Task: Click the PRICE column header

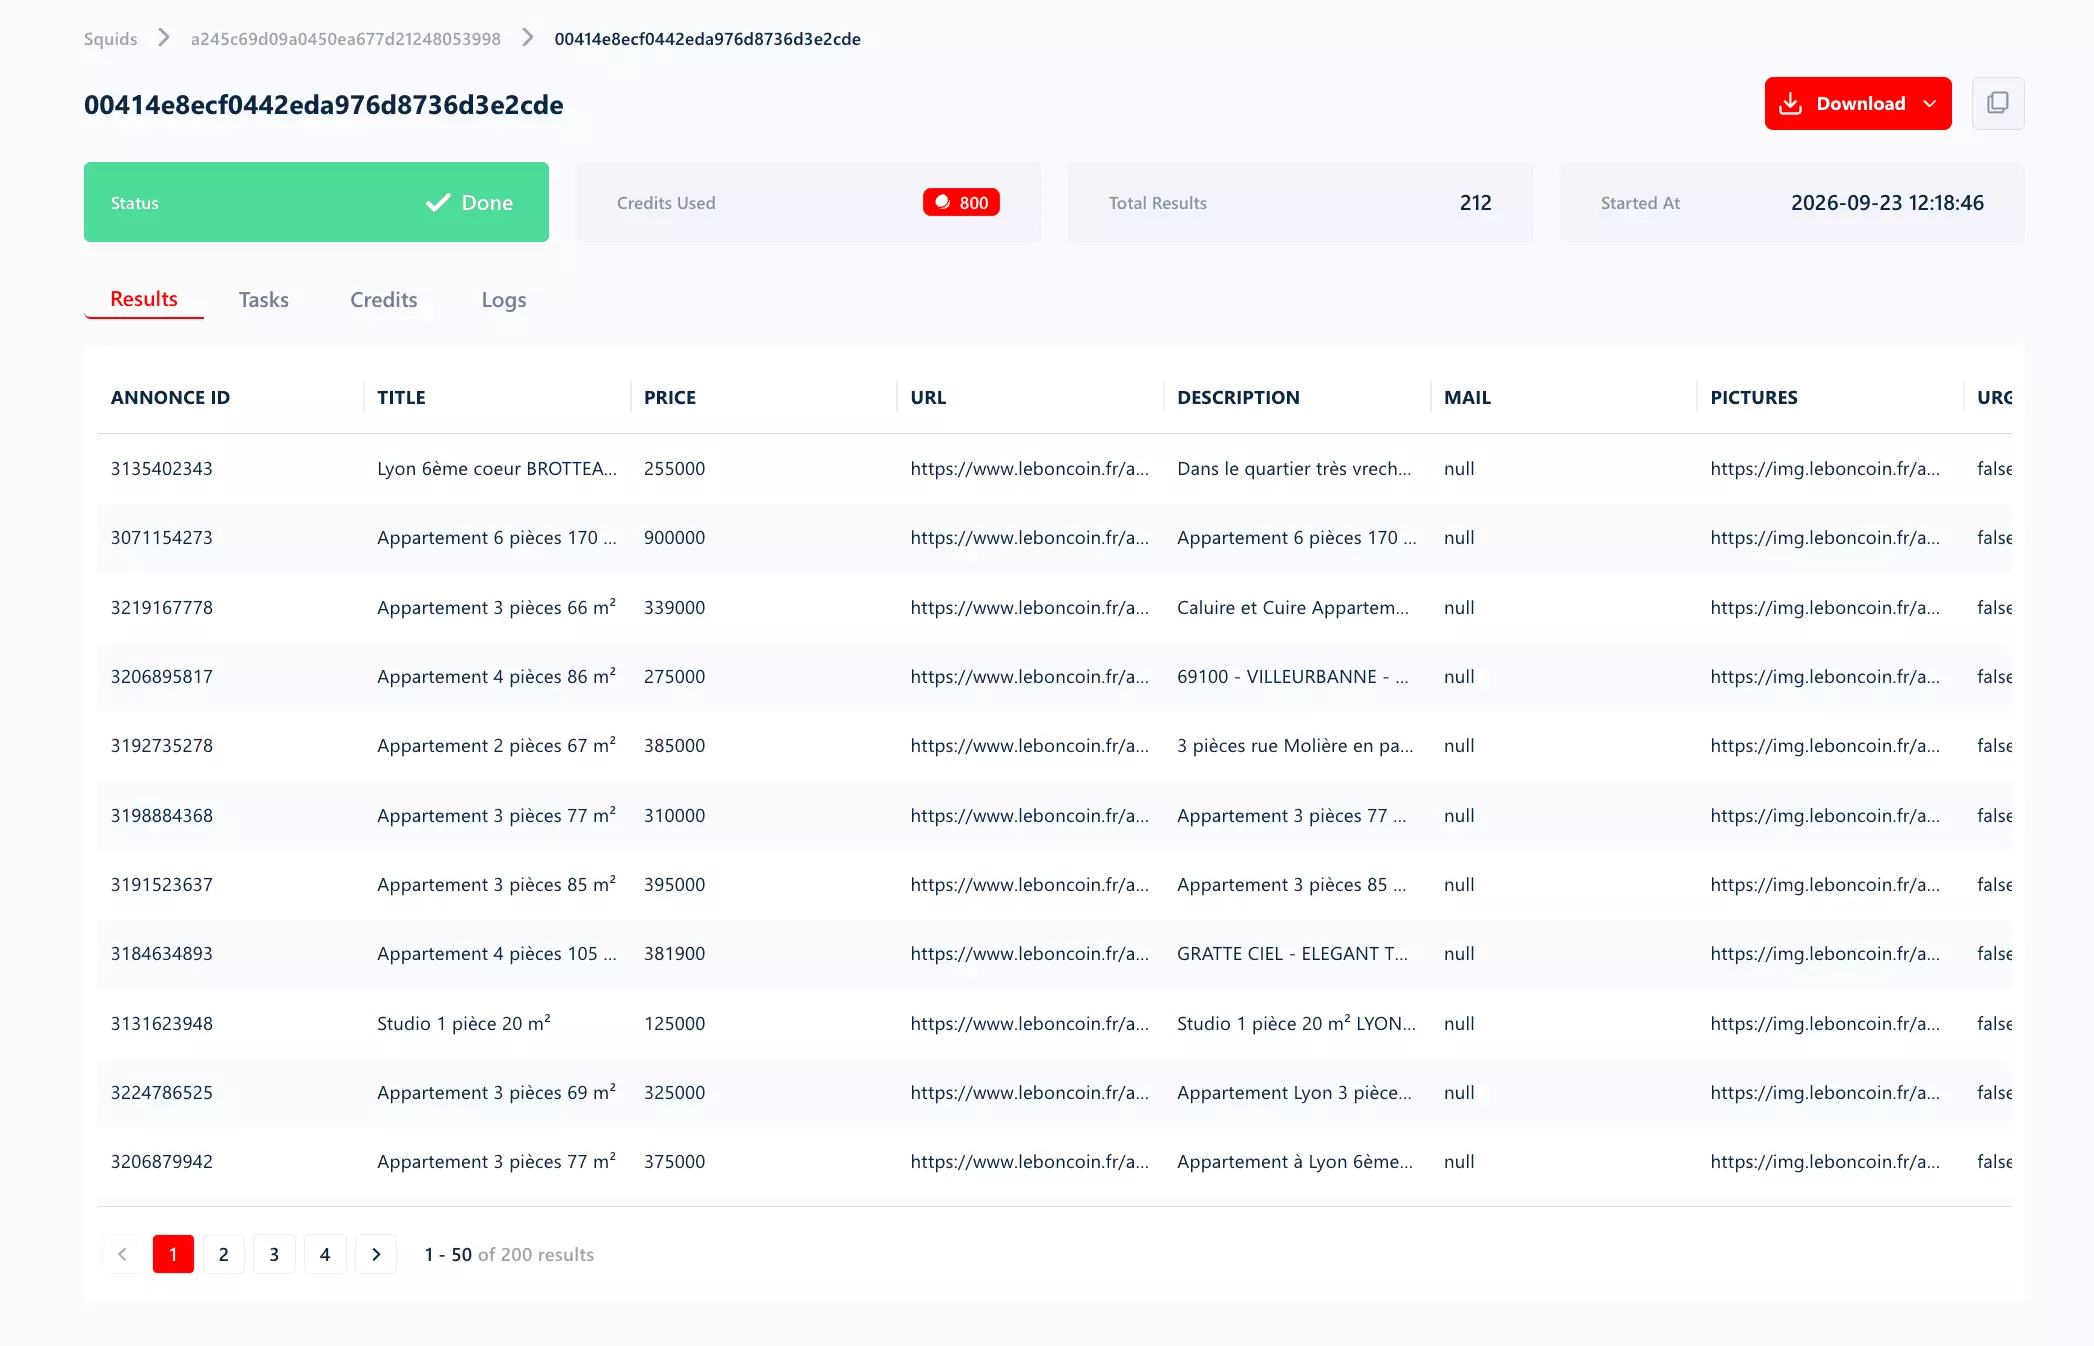Action: point(670,397)
